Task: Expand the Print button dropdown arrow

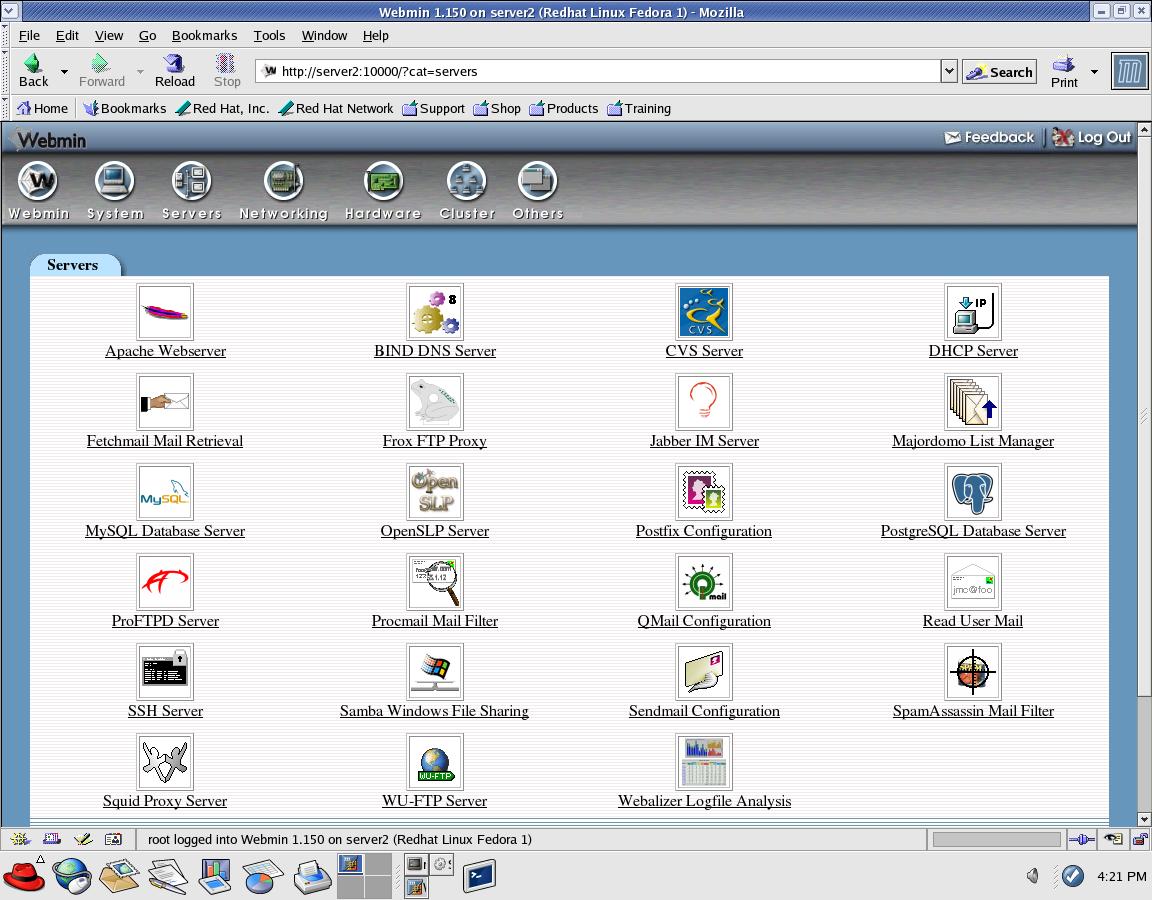Action: [x=1094, y=72]
